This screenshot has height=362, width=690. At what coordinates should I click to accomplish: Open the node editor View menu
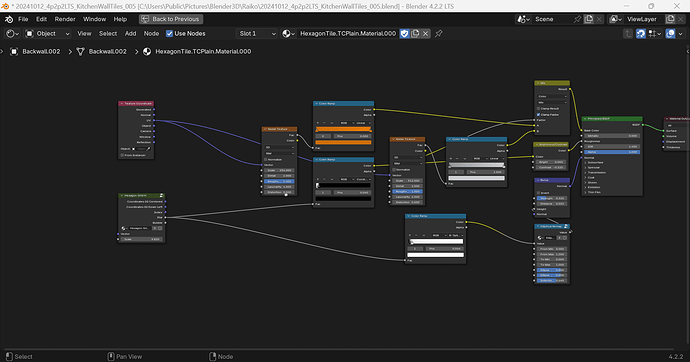pyautogui.click(x=84, y=33)
